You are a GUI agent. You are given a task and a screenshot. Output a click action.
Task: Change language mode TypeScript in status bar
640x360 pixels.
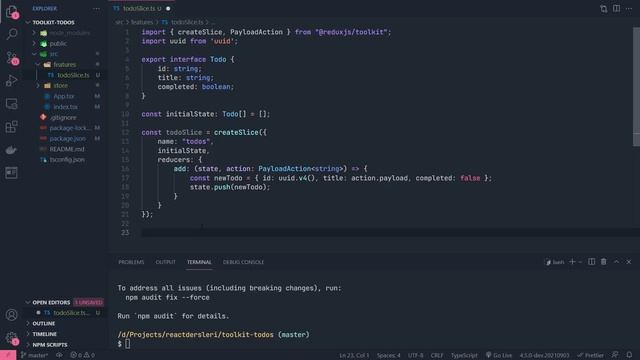click(x=464, y=355)
